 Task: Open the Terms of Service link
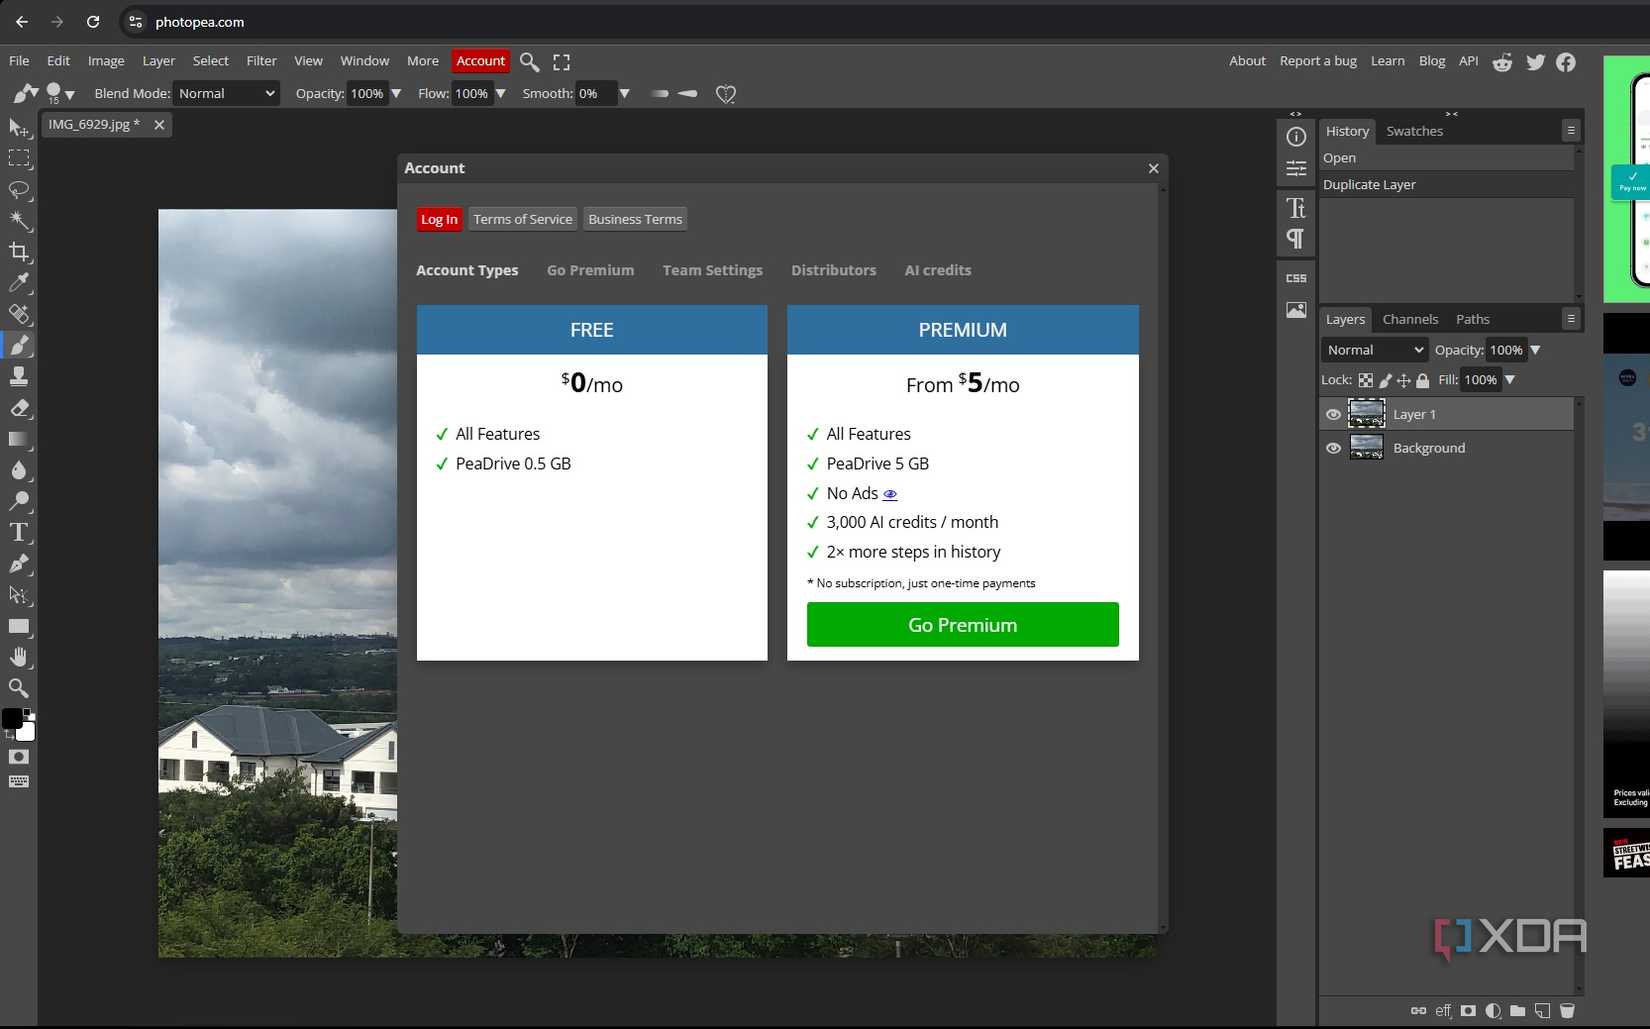pos(522,219)
